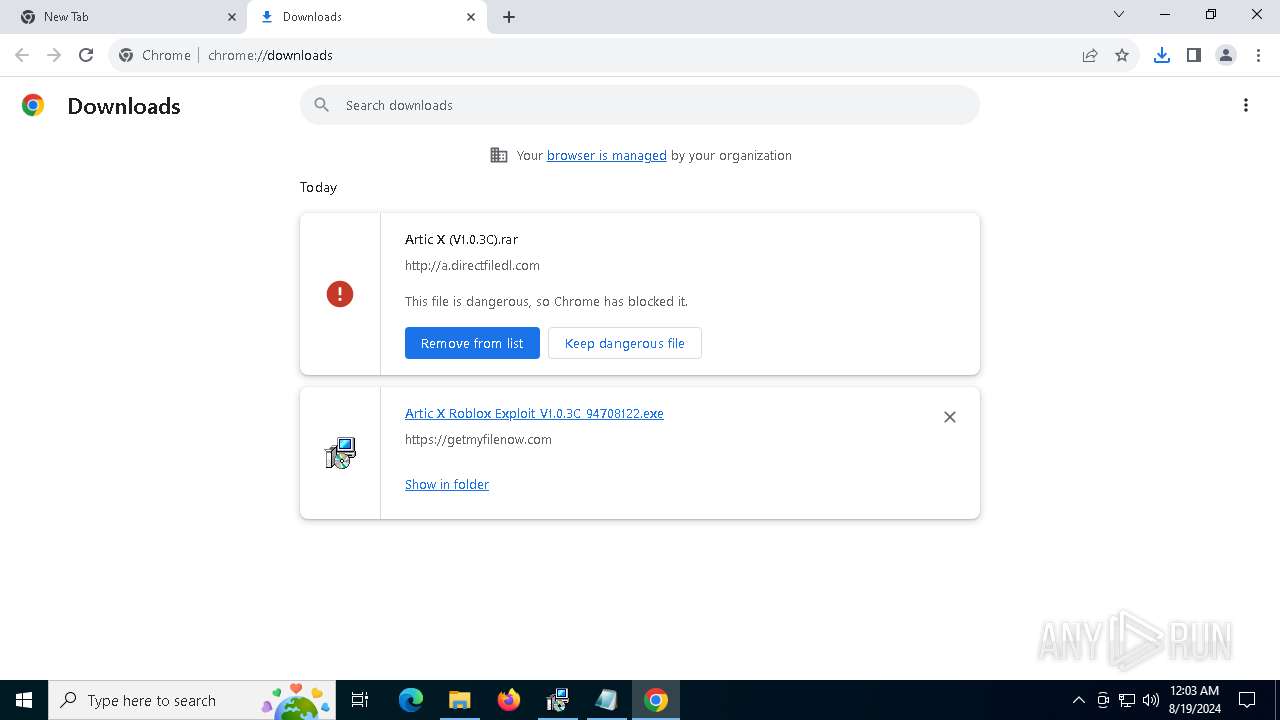Click the Chrome taskbar icon

(x=656, y=700)
